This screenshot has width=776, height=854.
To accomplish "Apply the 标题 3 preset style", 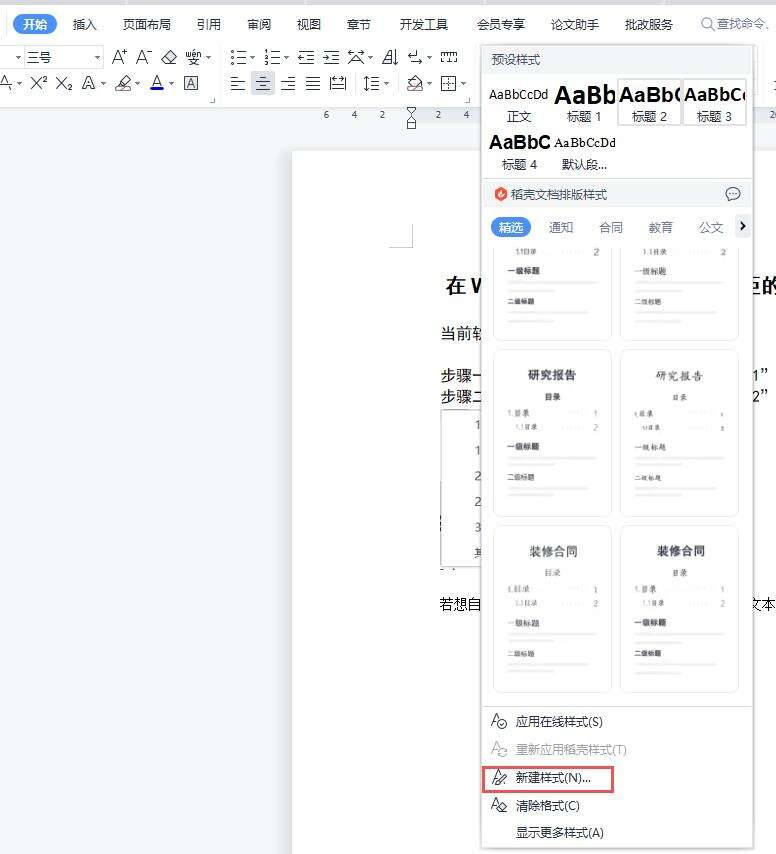I will (x=714, y=104).
